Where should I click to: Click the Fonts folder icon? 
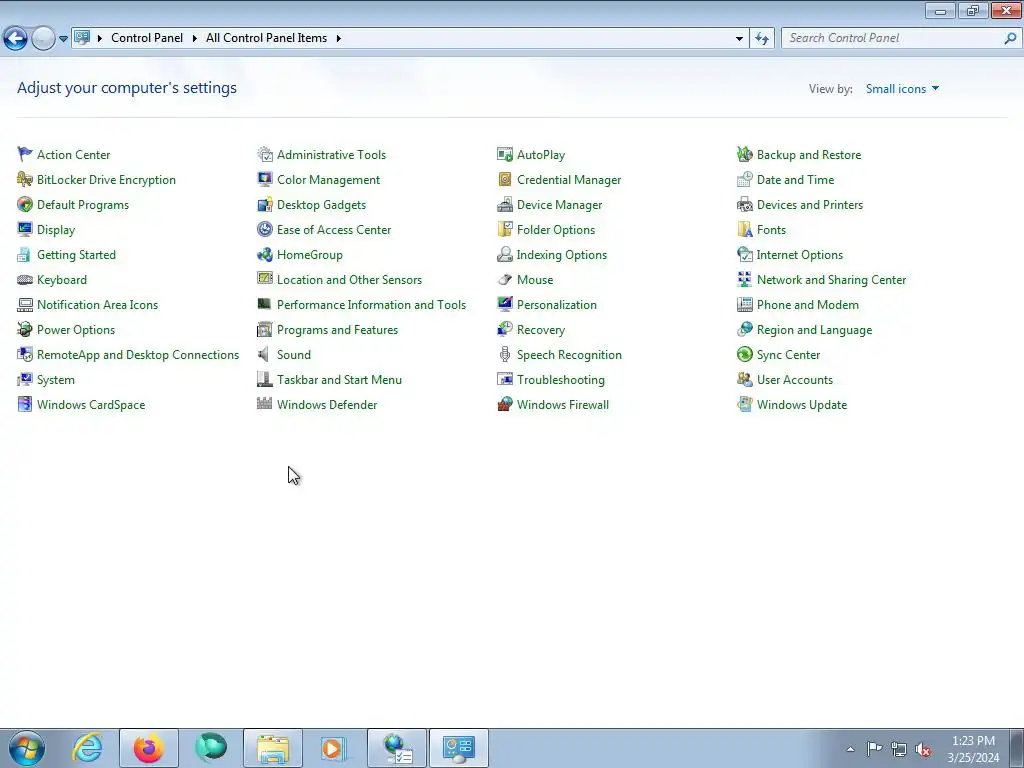point(744,229)
